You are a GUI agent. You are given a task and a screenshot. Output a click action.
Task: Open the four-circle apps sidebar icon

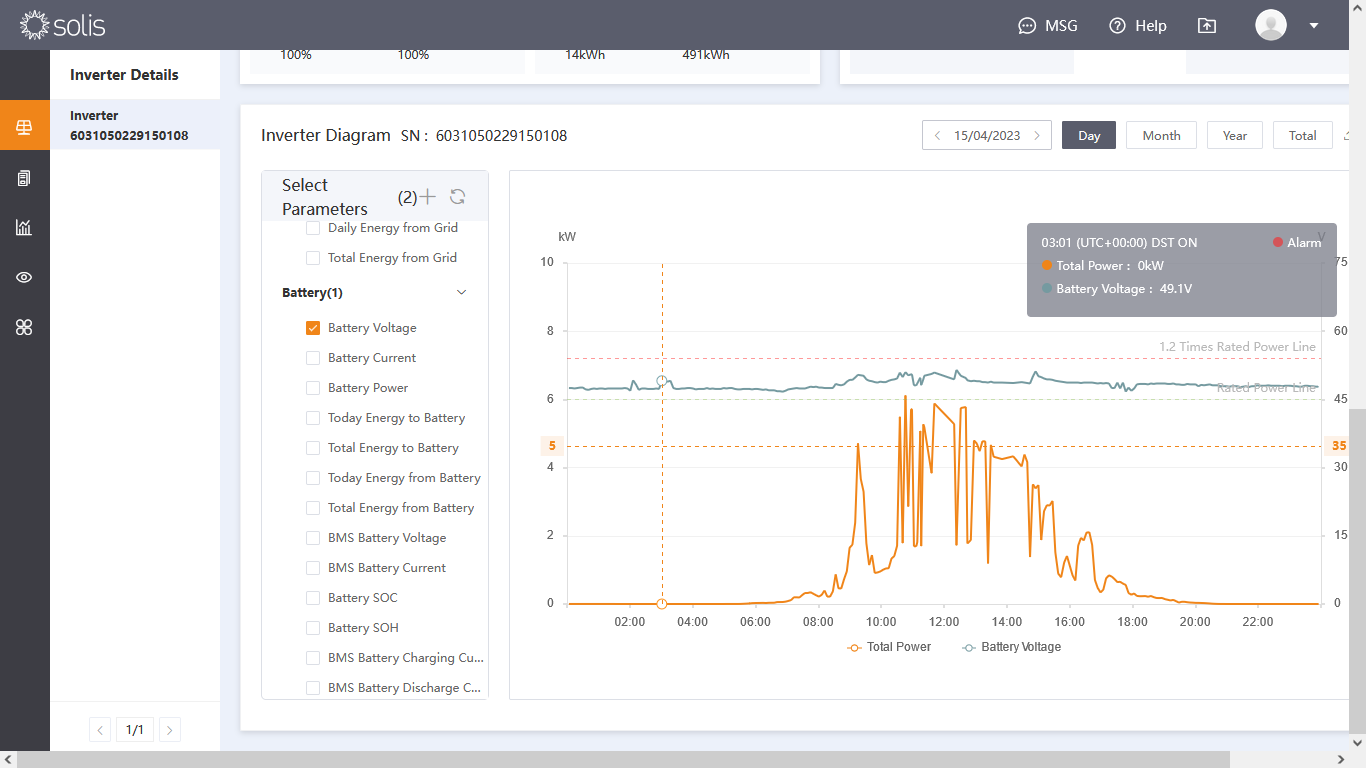pos(25,328)
